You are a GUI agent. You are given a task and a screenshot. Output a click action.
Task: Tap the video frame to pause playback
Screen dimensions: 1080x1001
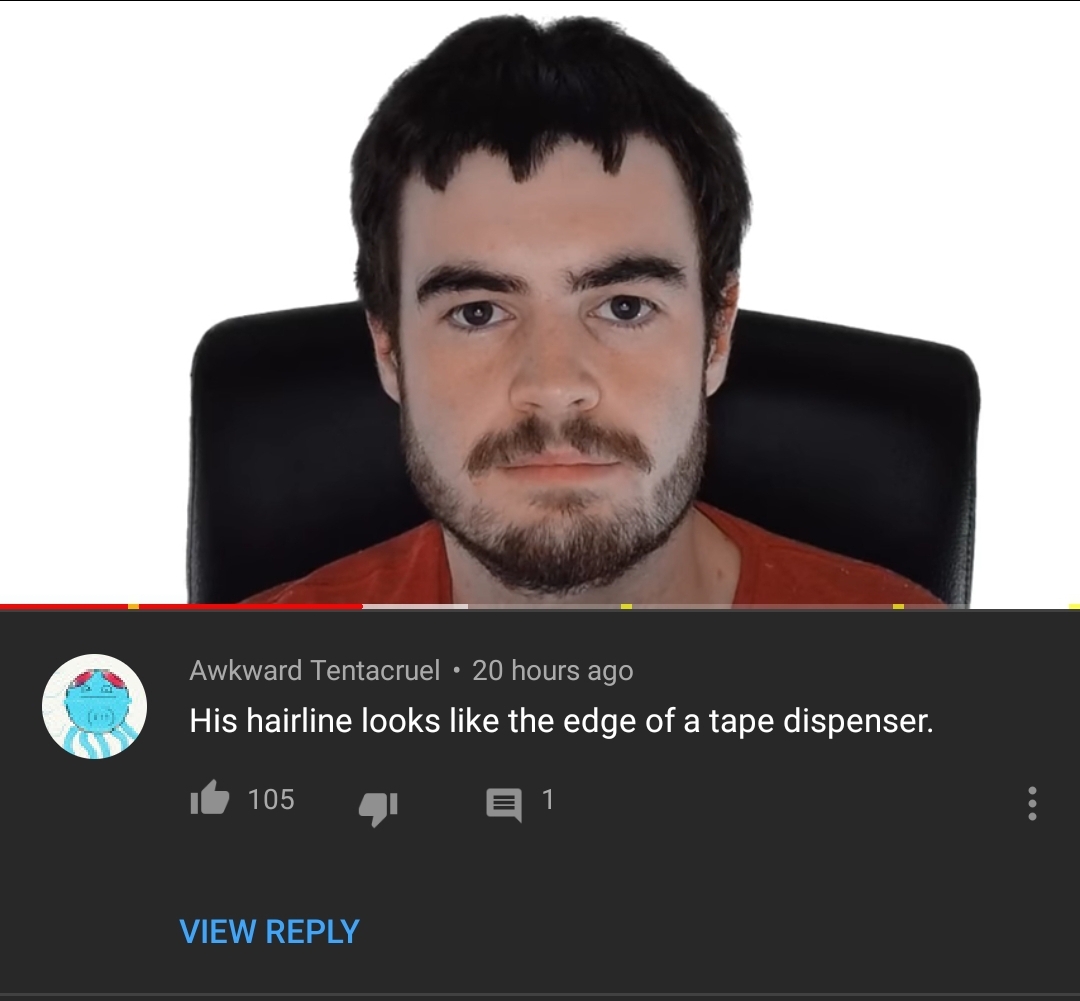coord(540,302)
